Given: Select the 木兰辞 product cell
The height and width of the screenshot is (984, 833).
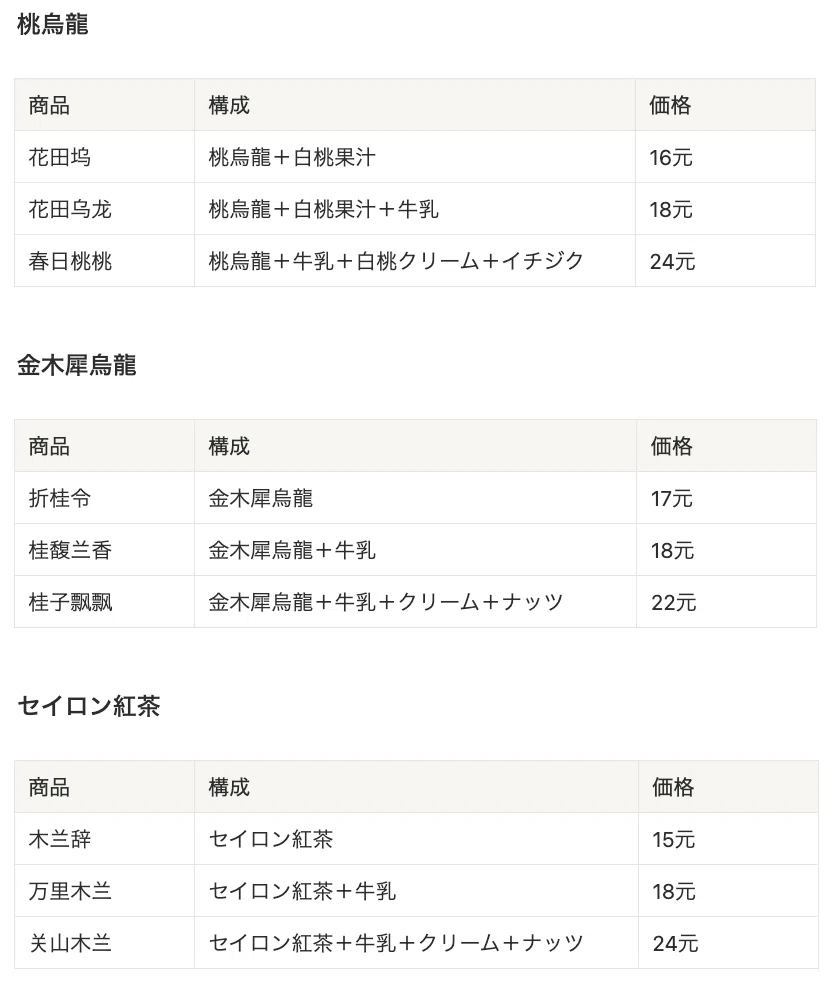Looking at the screenshot, I should point(104,839).
